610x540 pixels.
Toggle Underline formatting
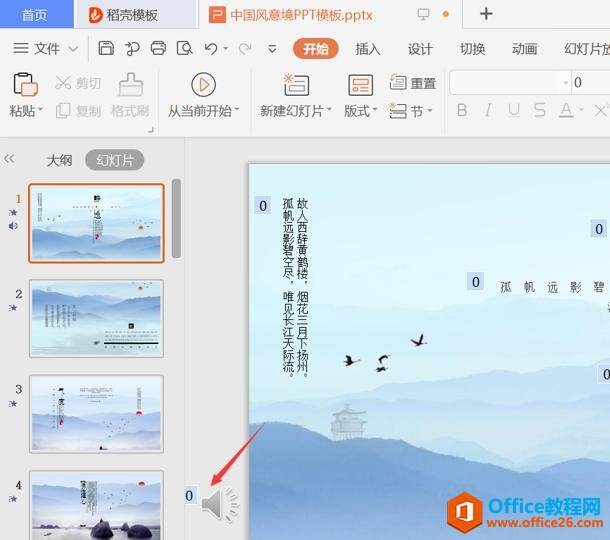(x=514, y=110)
